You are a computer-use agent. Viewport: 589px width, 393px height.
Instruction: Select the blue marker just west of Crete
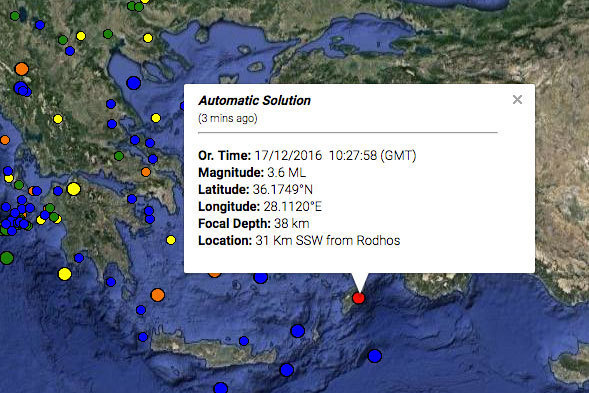pyautogui.click(x=143, y=337)
